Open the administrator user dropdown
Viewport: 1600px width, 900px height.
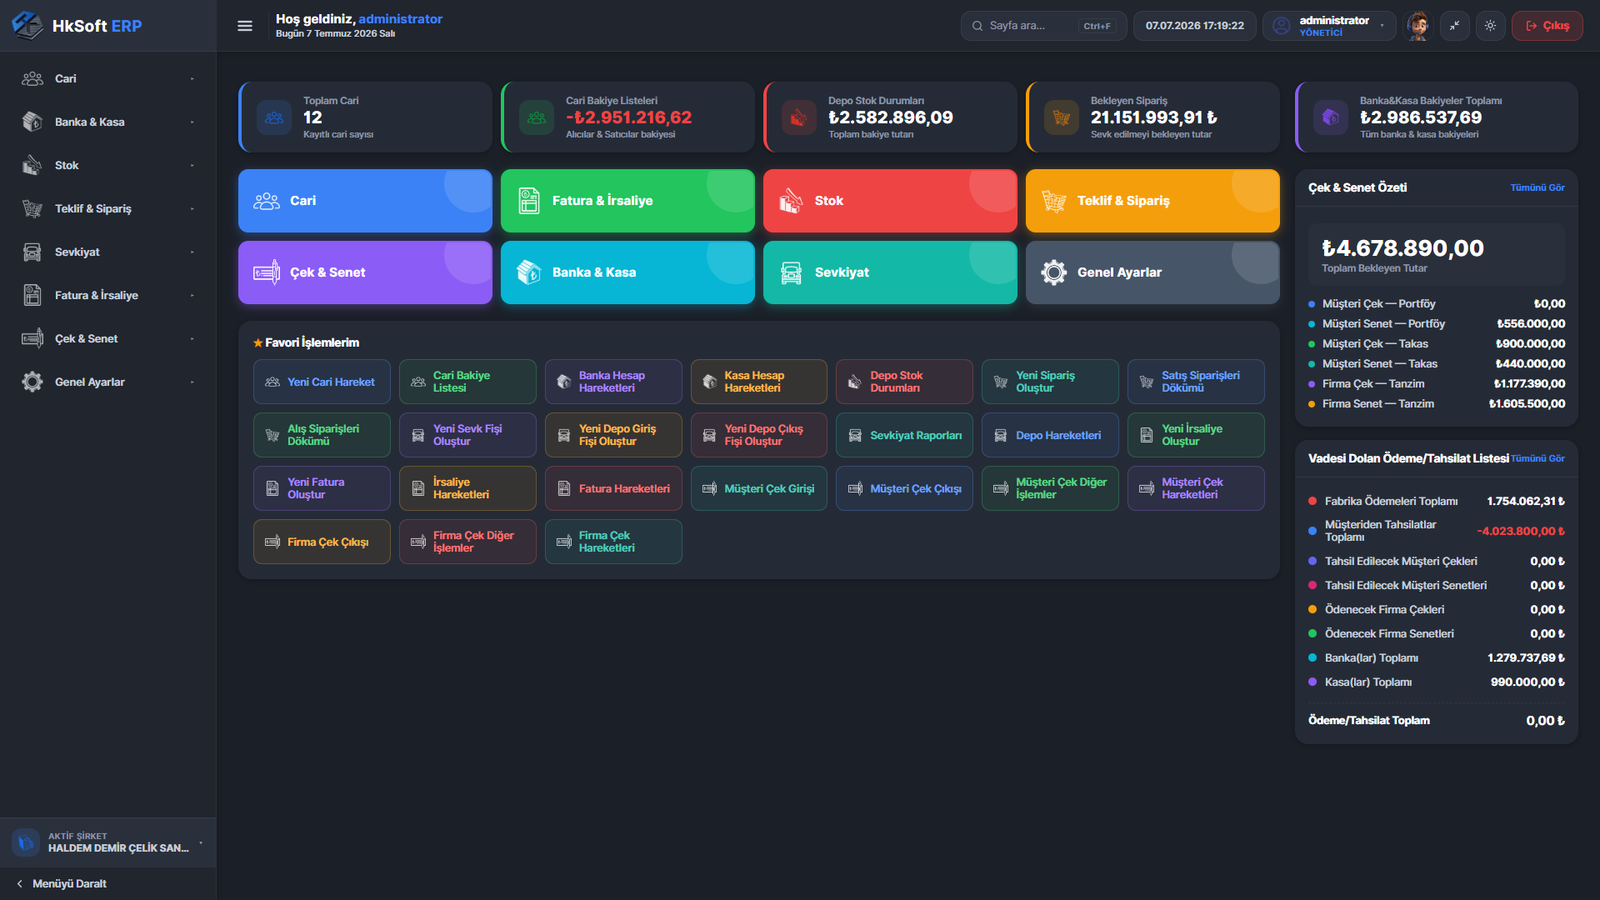tap(1329, 26)
